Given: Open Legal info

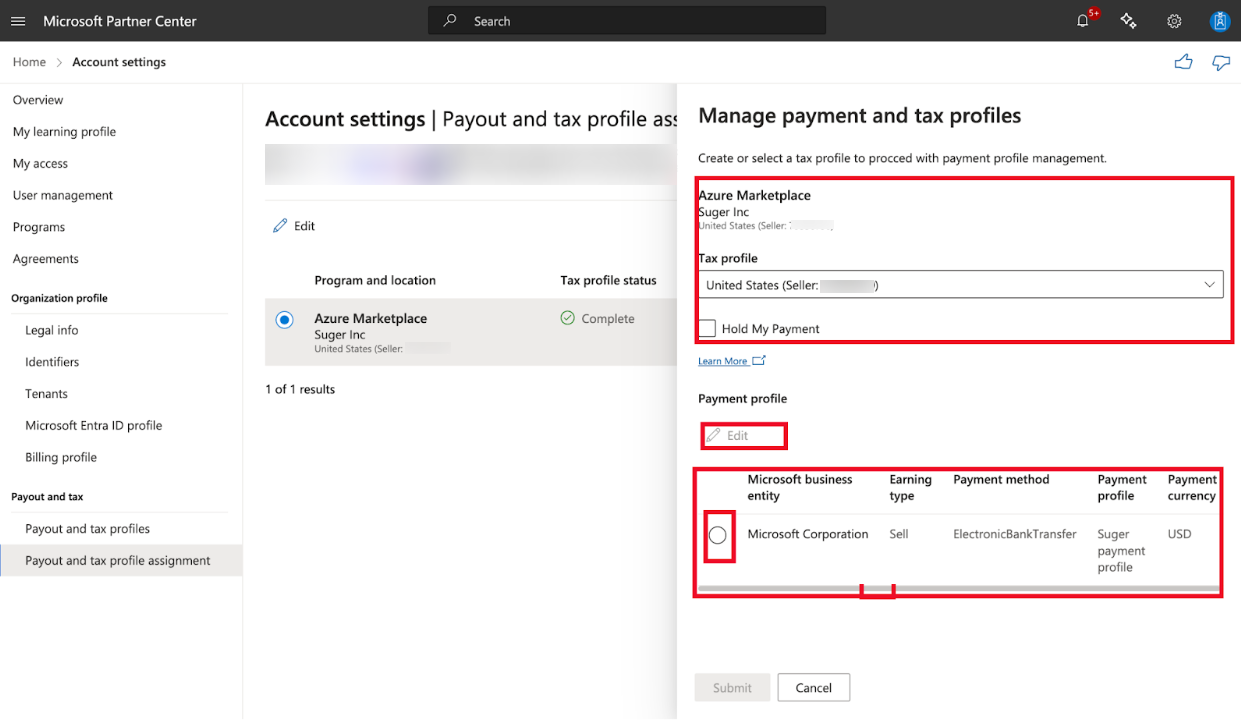Looking at the screenshot, I should click(x=52, y=330).
